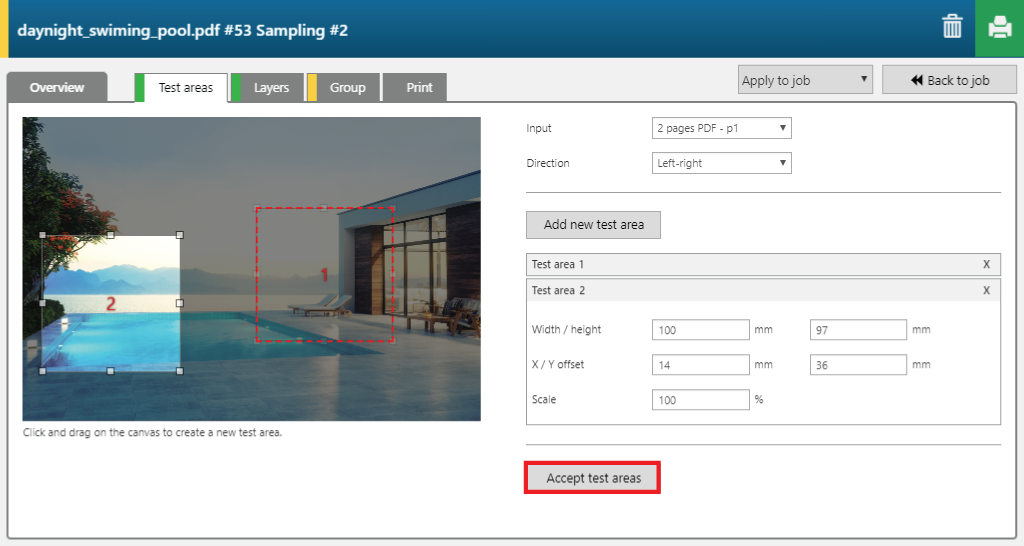Viewport: 1024px width, 546px height.
Task: Click the job title daynight_swiming_pool.pdf #53 Sampling #2
Action: [x=182, y=30]
